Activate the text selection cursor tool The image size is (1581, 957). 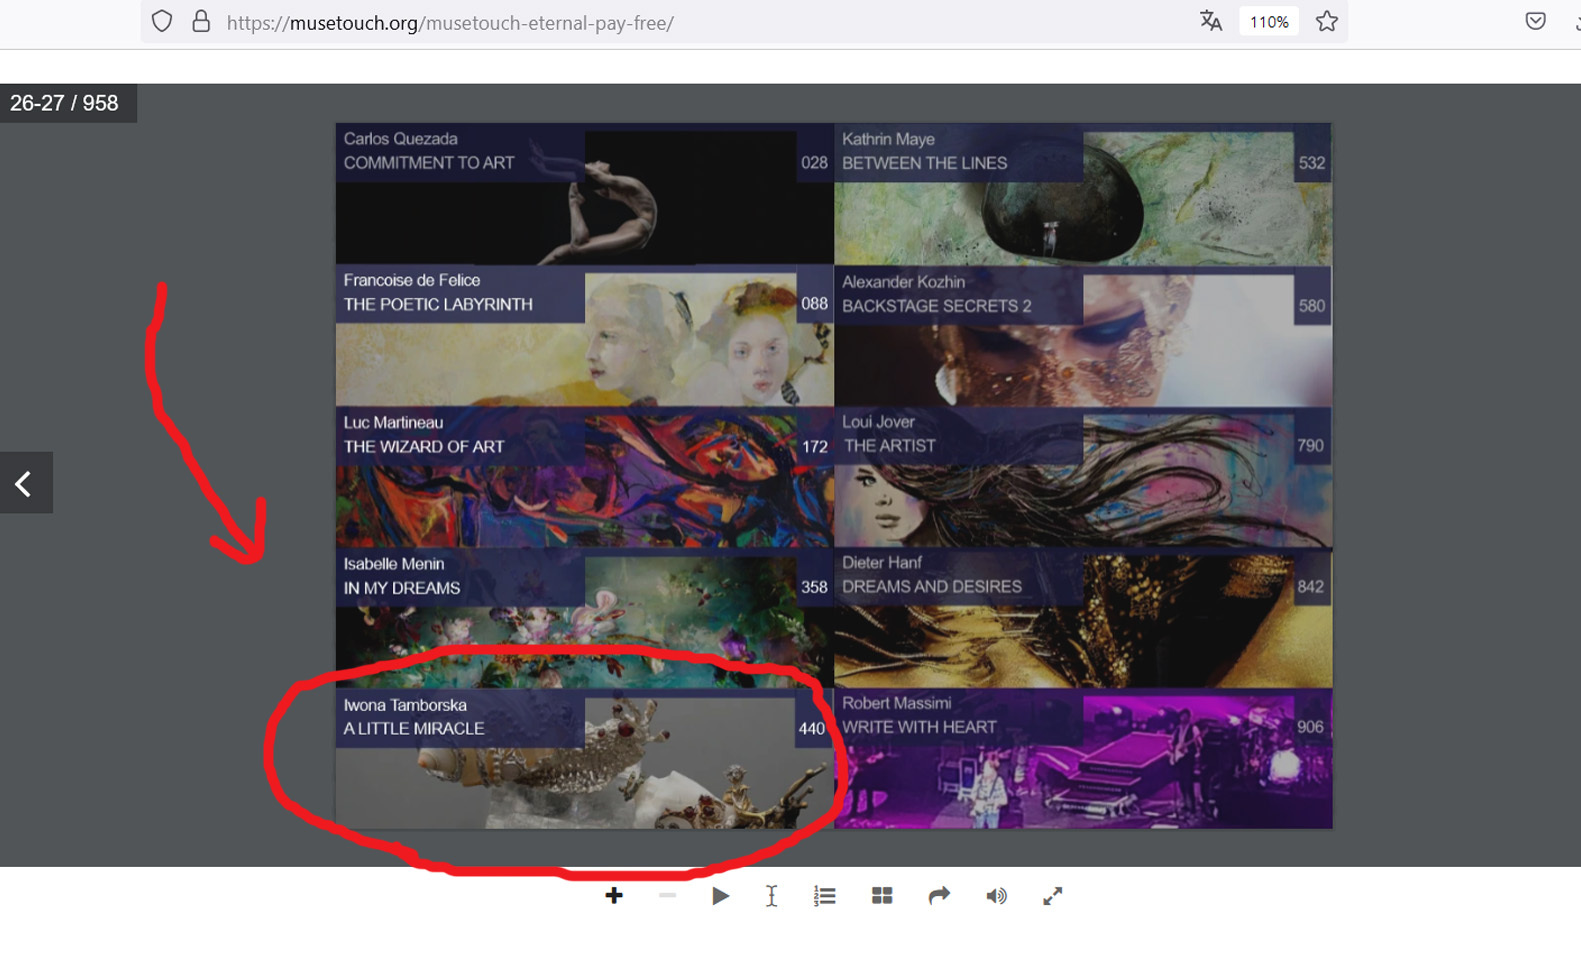click(x=772, y=896)
